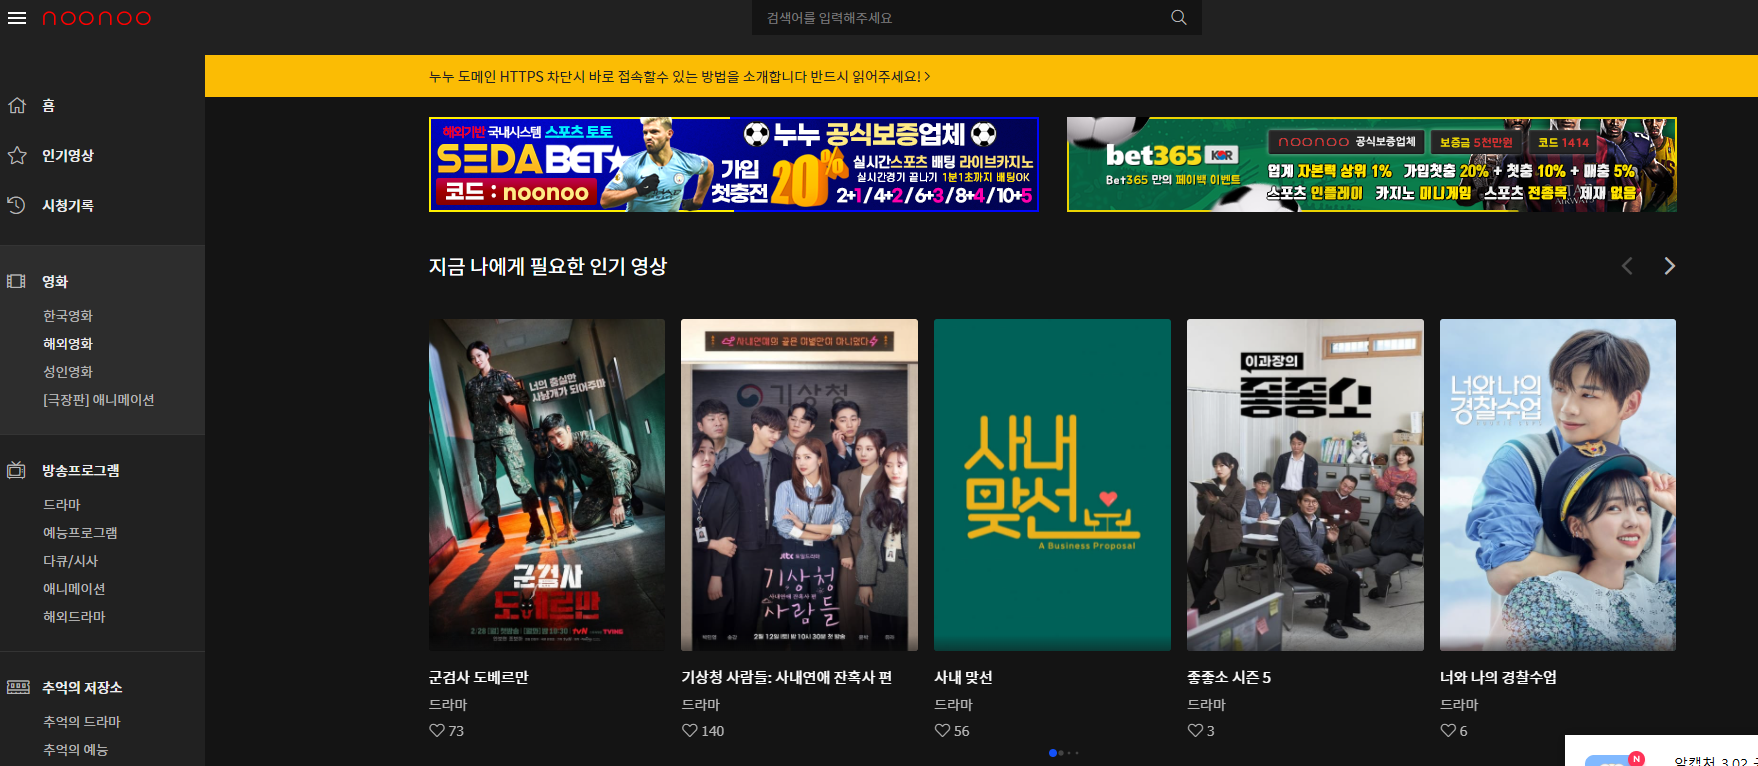Select 방송프로그램 section heading
This screenshot has width=1758, height=766.
81,470
